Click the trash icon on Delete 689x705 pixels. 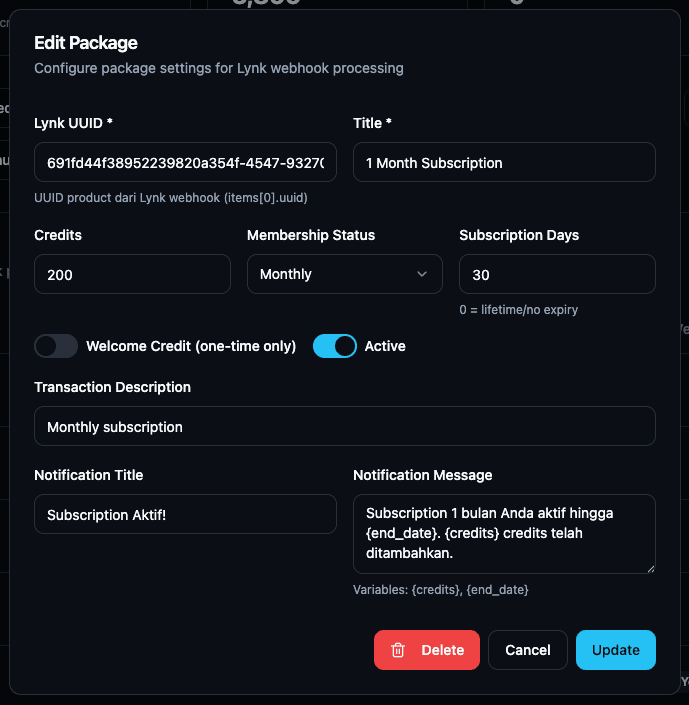click(398, 650)
